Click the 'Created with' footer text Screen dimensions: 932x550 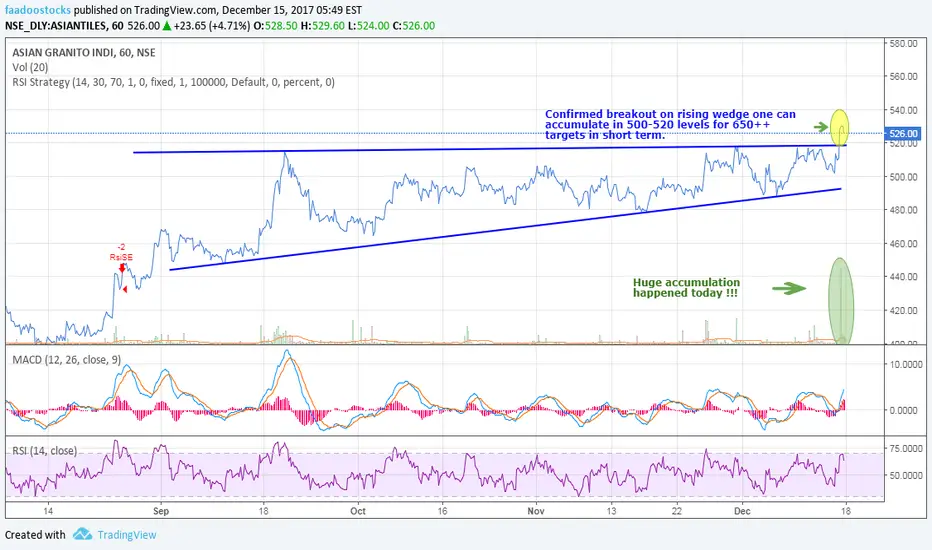pyautogui.click(x=35, y=535)
